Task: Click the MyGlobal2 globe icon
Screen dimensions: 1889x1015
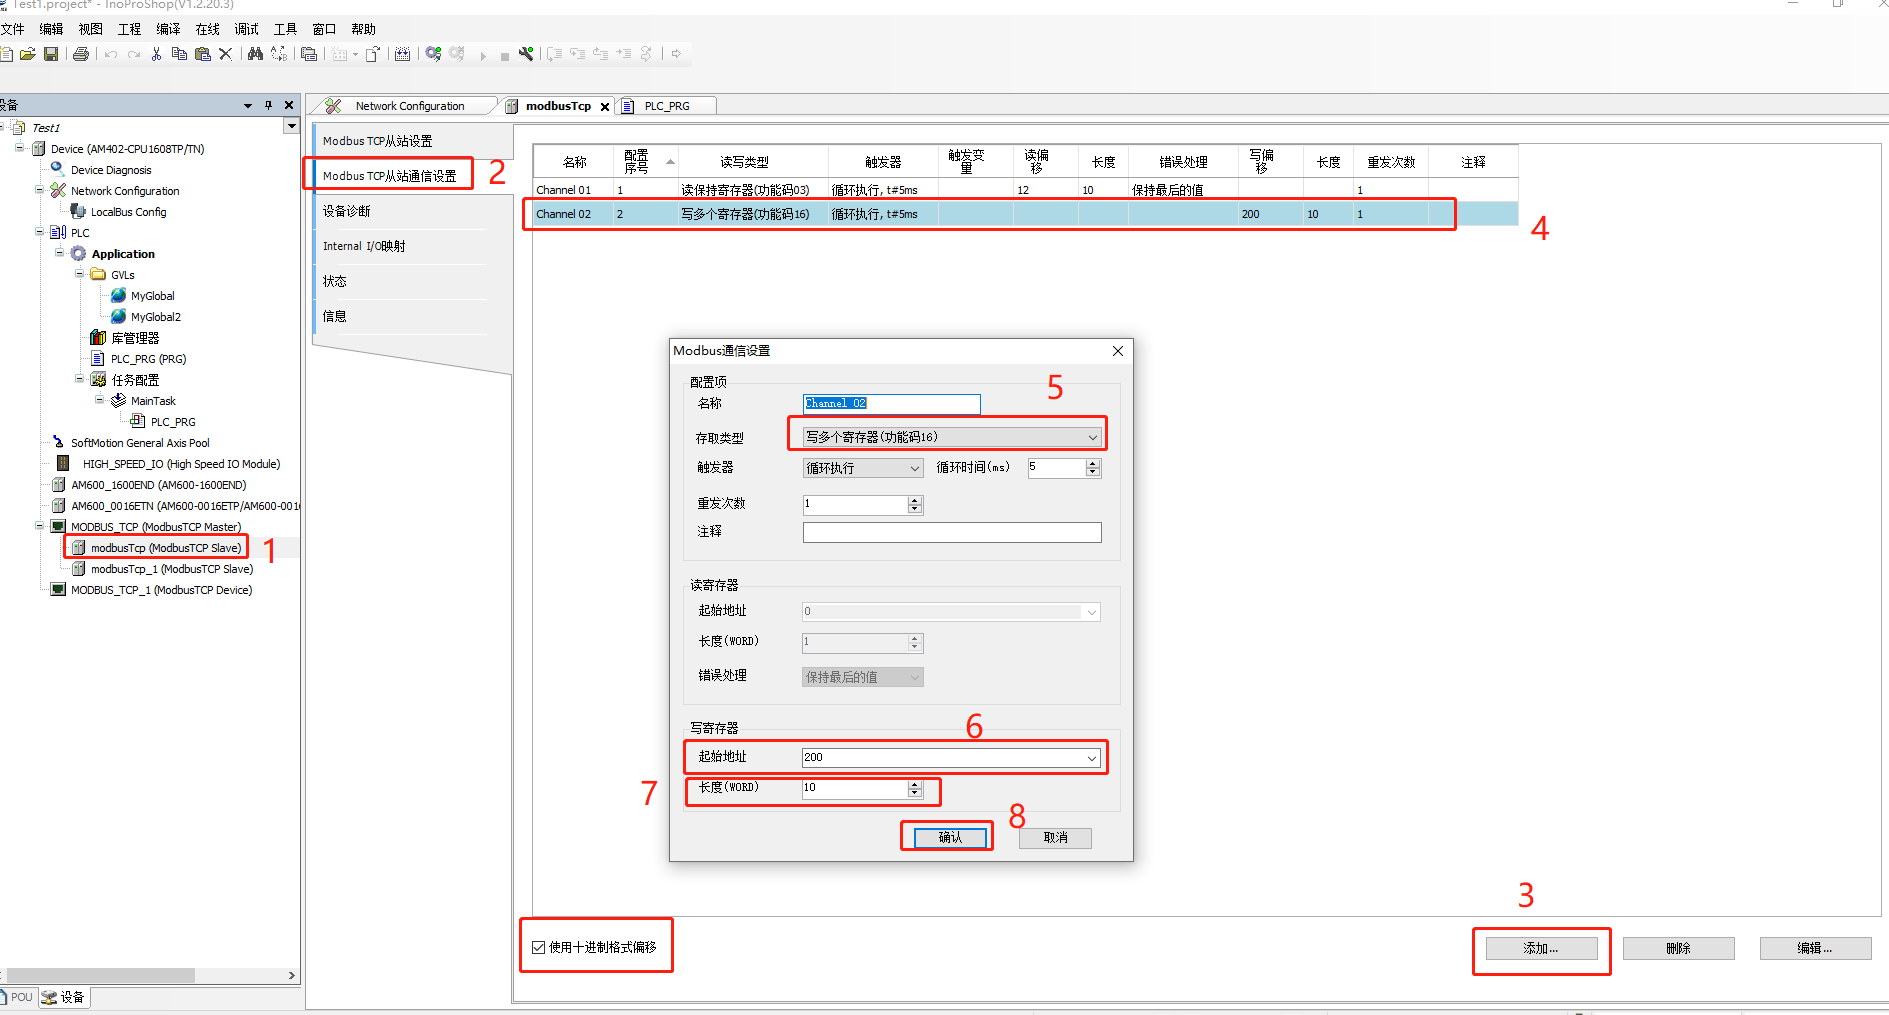Action: tap(118, 316)
